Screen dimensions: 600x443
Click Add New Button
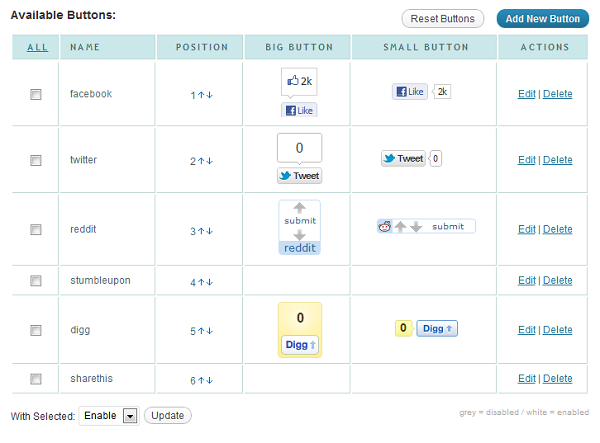tap(543, 19)
